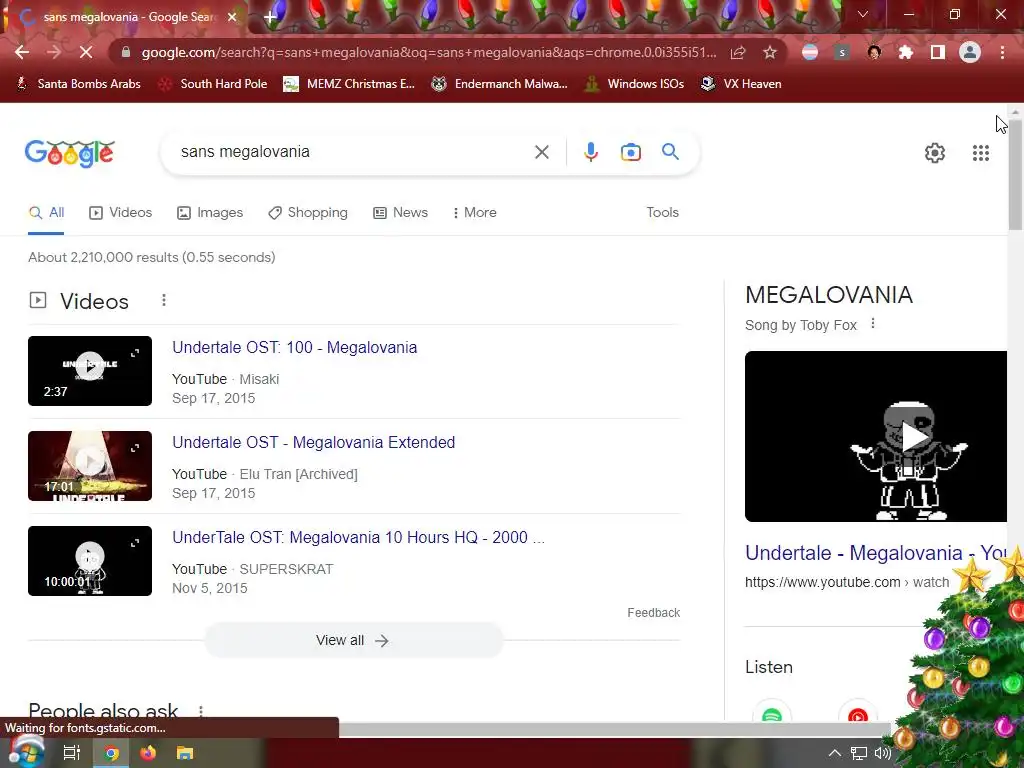Bookmark this page with star icon
This screenshot has width=1024, height=768.
[x=770, y=52]
